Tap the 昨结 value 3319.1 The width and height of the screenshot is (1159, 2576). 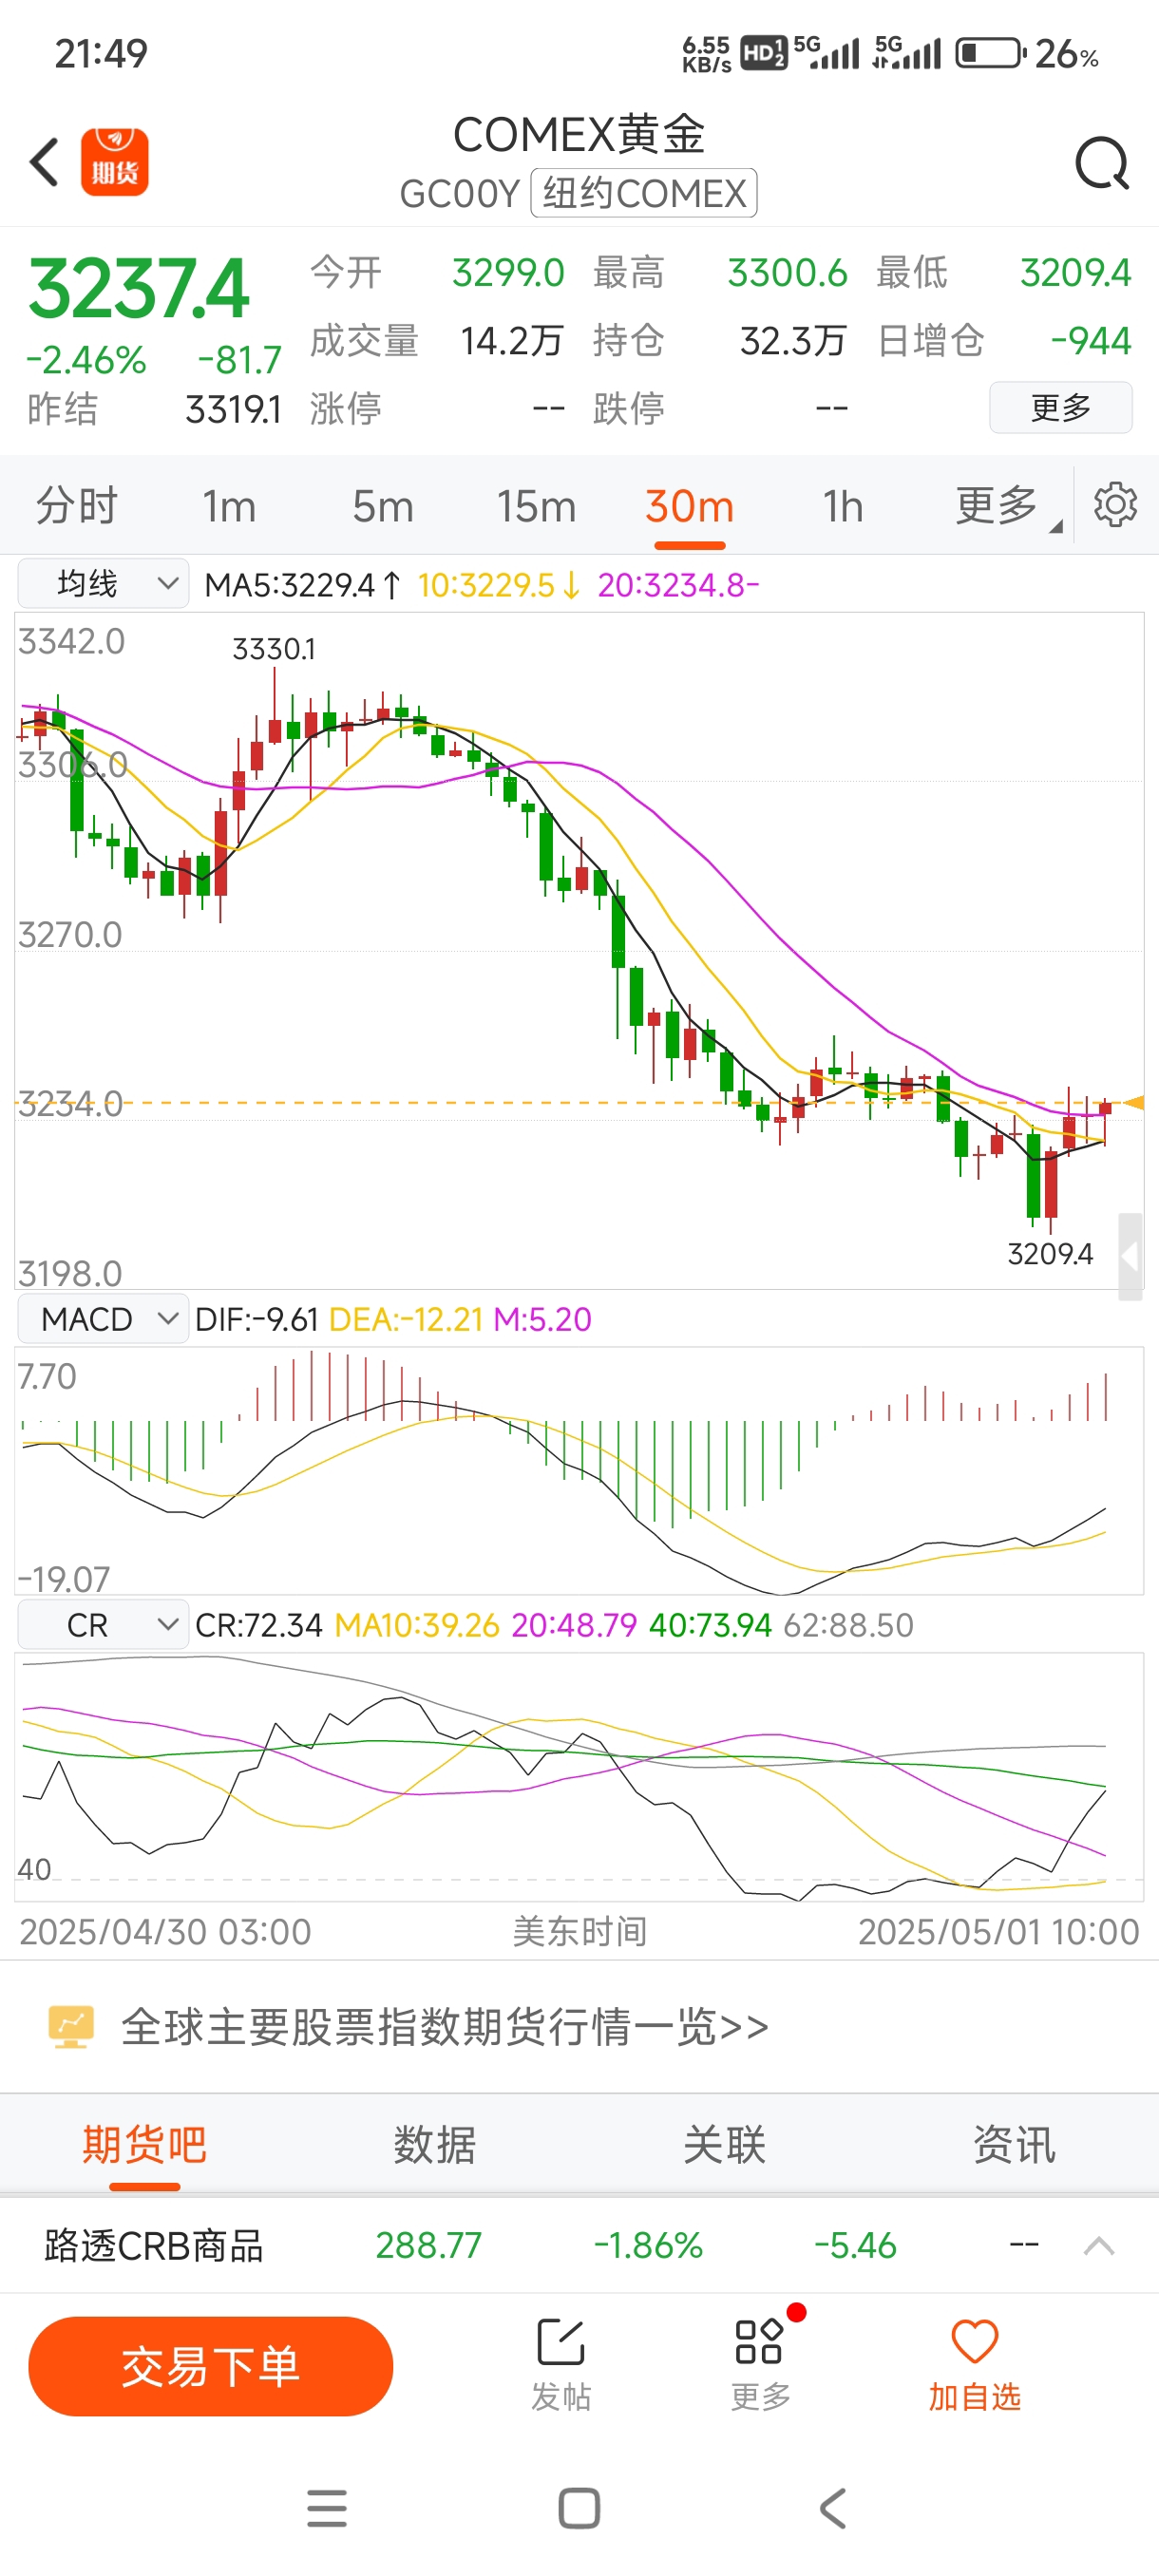pos(233,409)
